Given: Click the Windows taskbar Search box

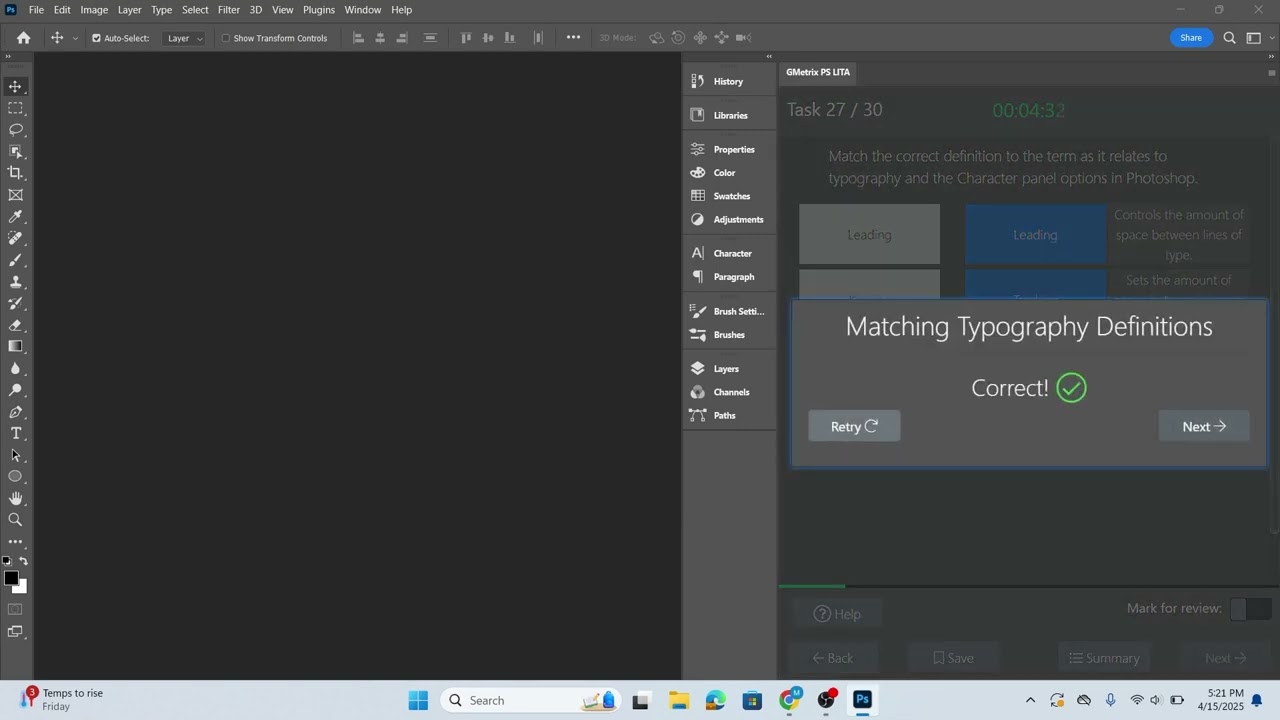Looking at the screenshot, I should point(532,700).
